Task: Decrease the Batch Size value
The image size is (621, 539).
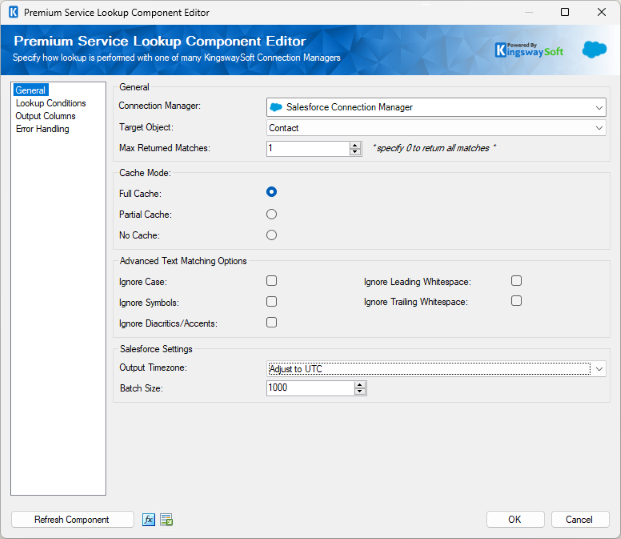Action: [x=360, y=392]
